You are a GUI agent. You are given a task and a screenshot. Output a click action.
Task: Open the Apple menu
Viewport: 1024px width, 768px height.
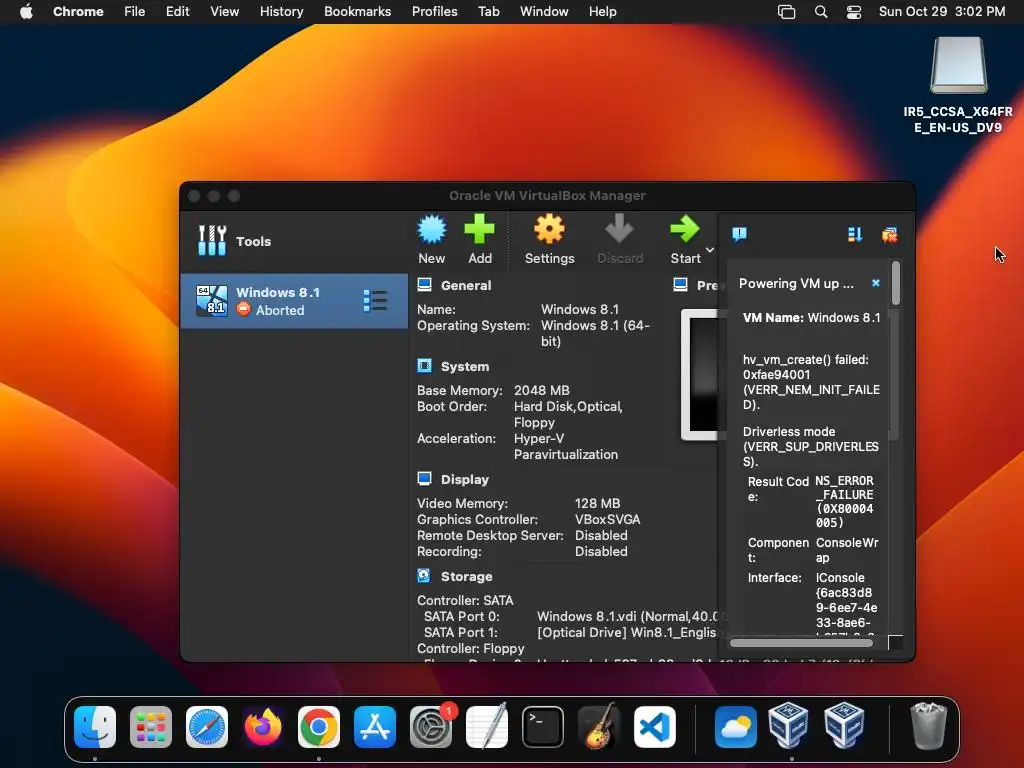pyautogui.click(x=26, y=12)
